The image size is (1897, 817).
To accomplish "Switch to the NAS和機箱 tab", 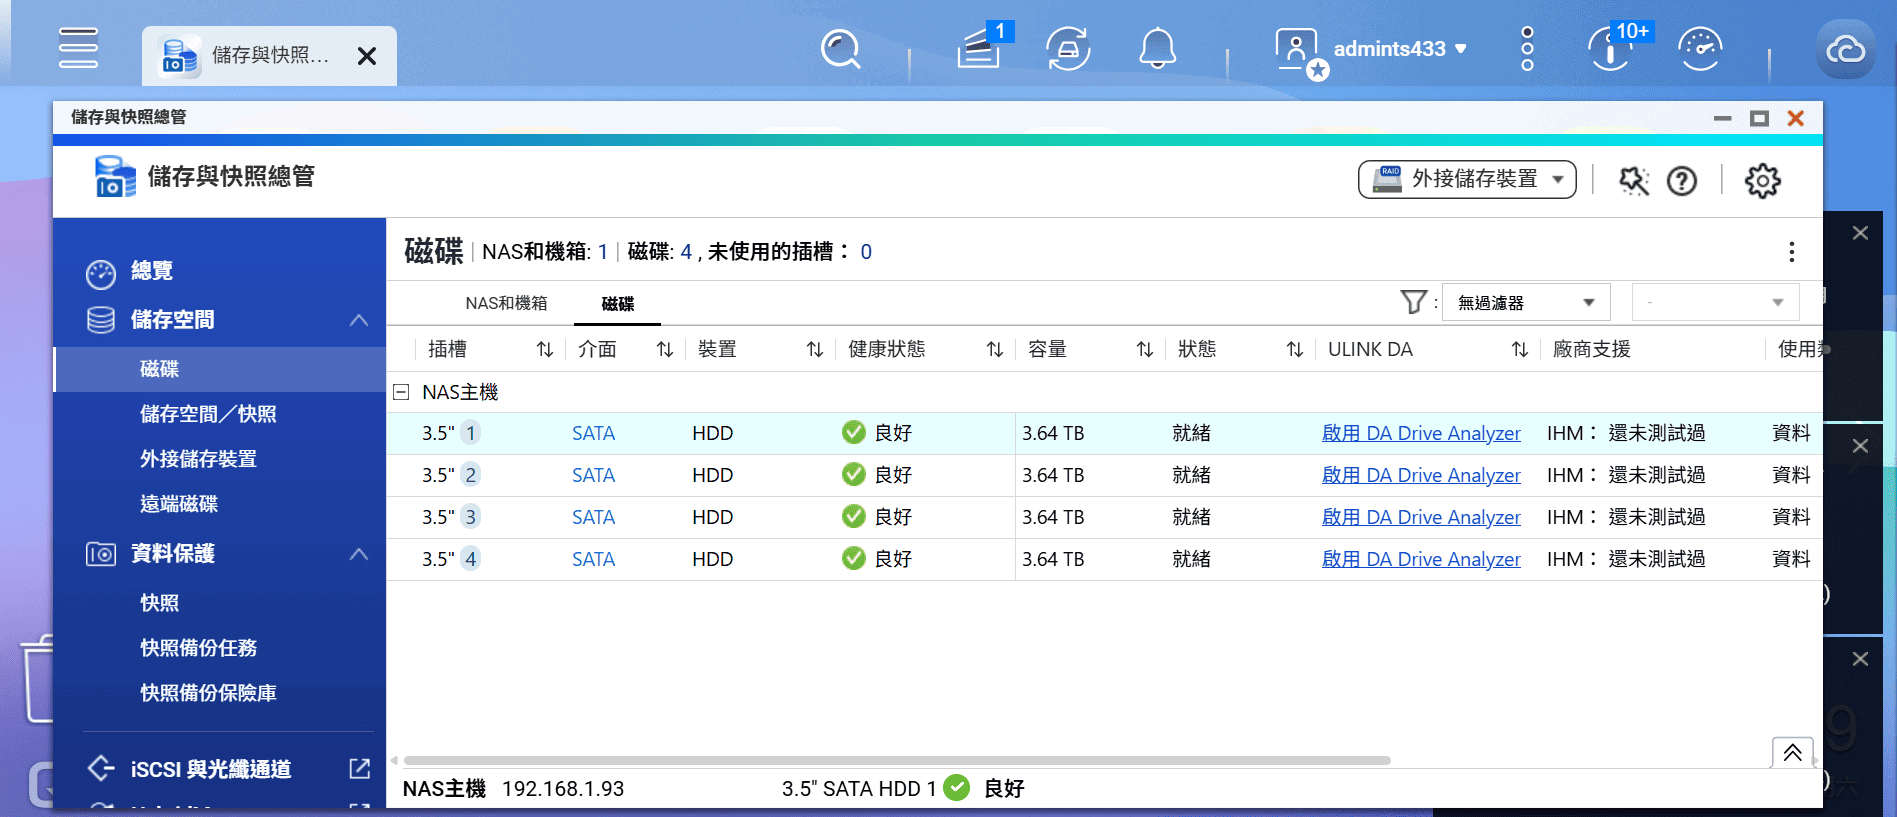I will (506, 303).
